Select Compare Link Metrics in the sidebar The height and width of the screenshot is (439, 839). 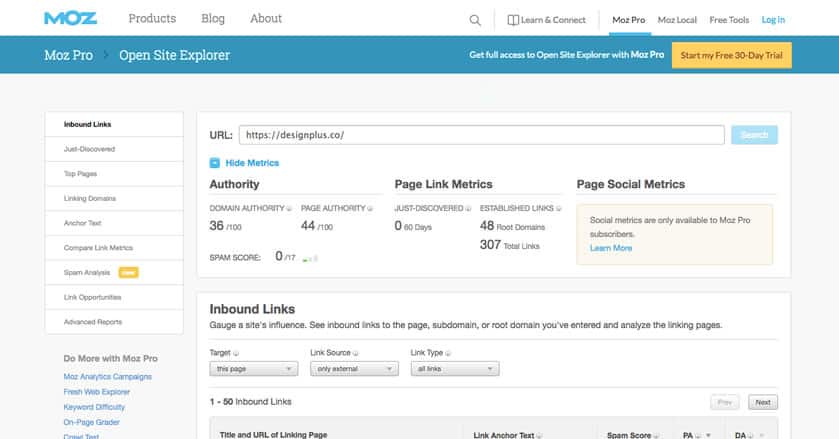click(114, 247)
